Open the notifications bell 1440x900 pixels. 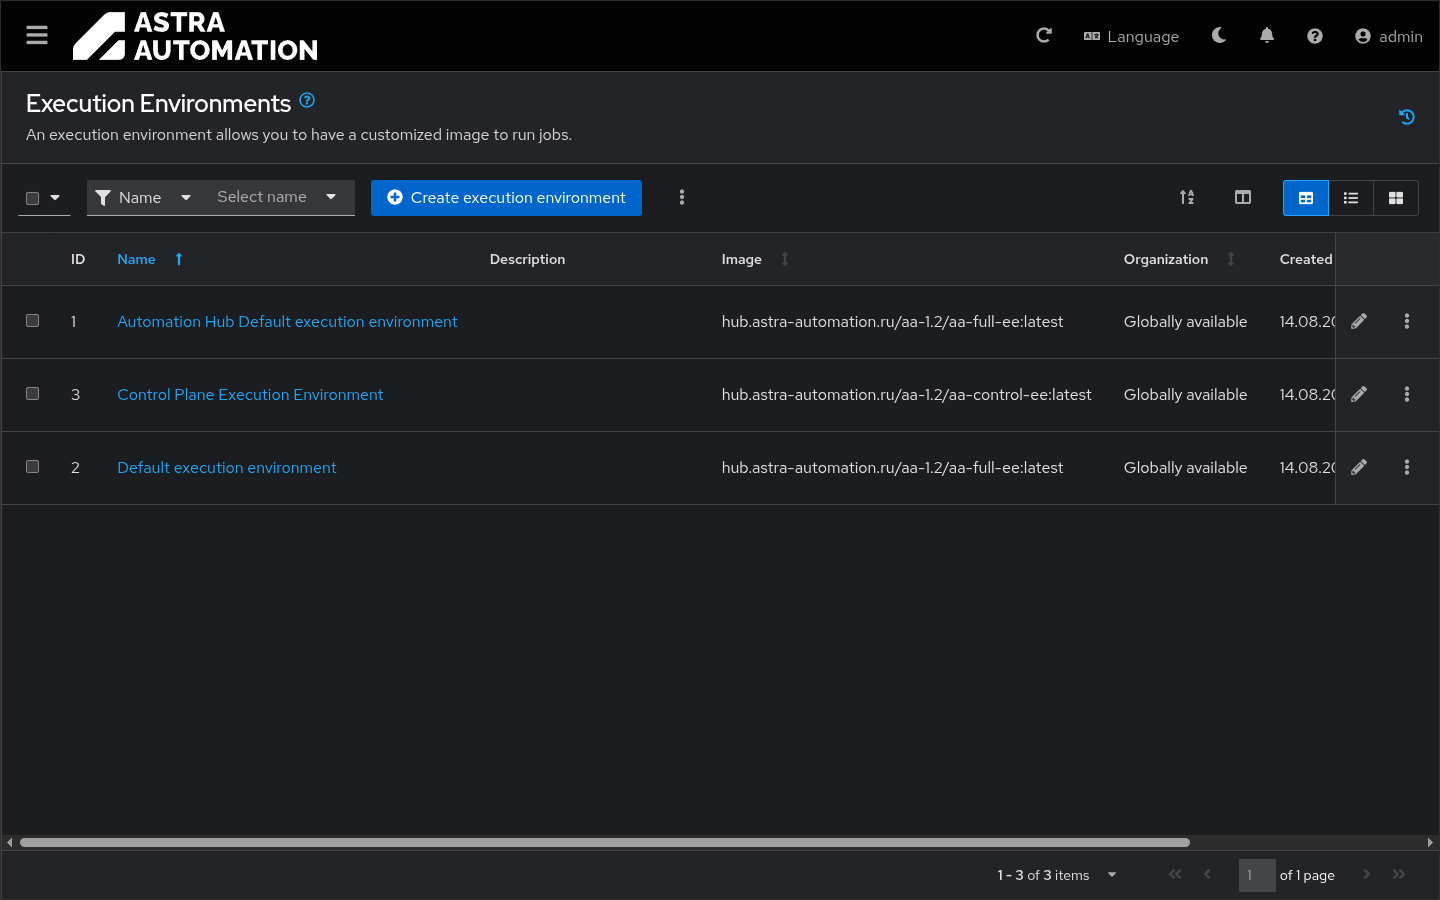[x=1266, y=36]
